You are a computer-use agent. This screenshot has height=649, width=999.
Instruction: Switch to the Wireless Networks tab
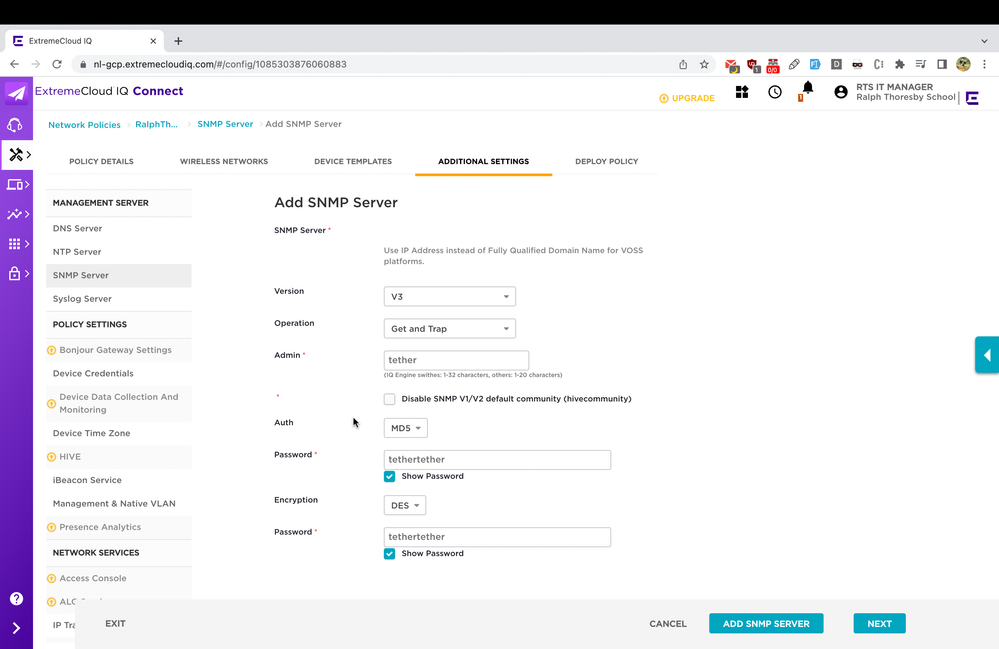[224, 161]
